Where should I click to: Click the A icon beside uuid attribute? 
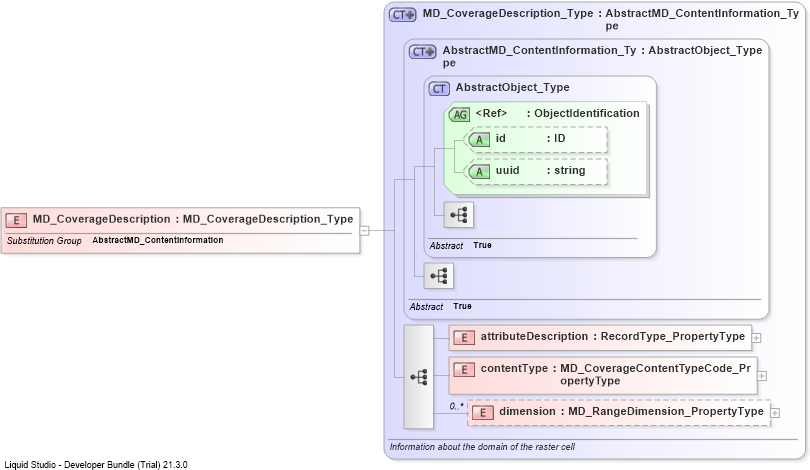(x=479, y=171)
